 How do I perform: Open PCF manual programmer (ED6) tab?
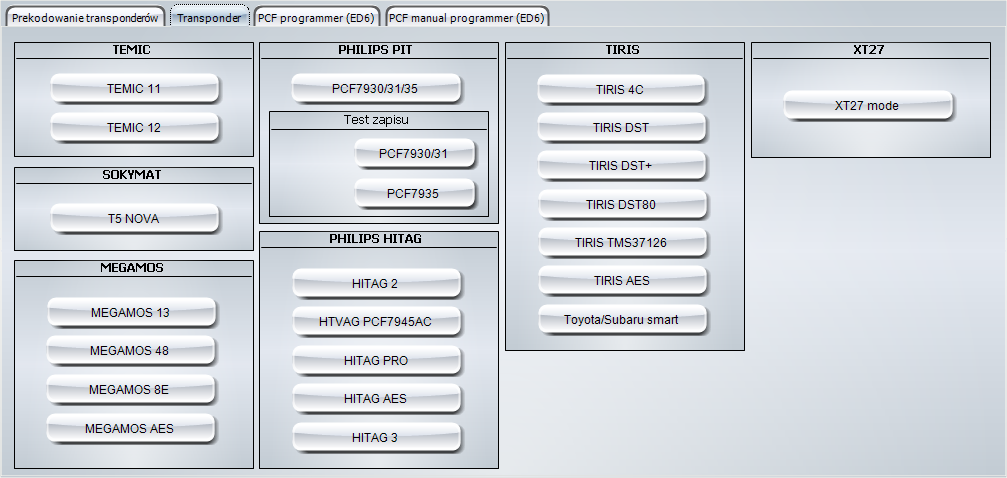[467, 17]
